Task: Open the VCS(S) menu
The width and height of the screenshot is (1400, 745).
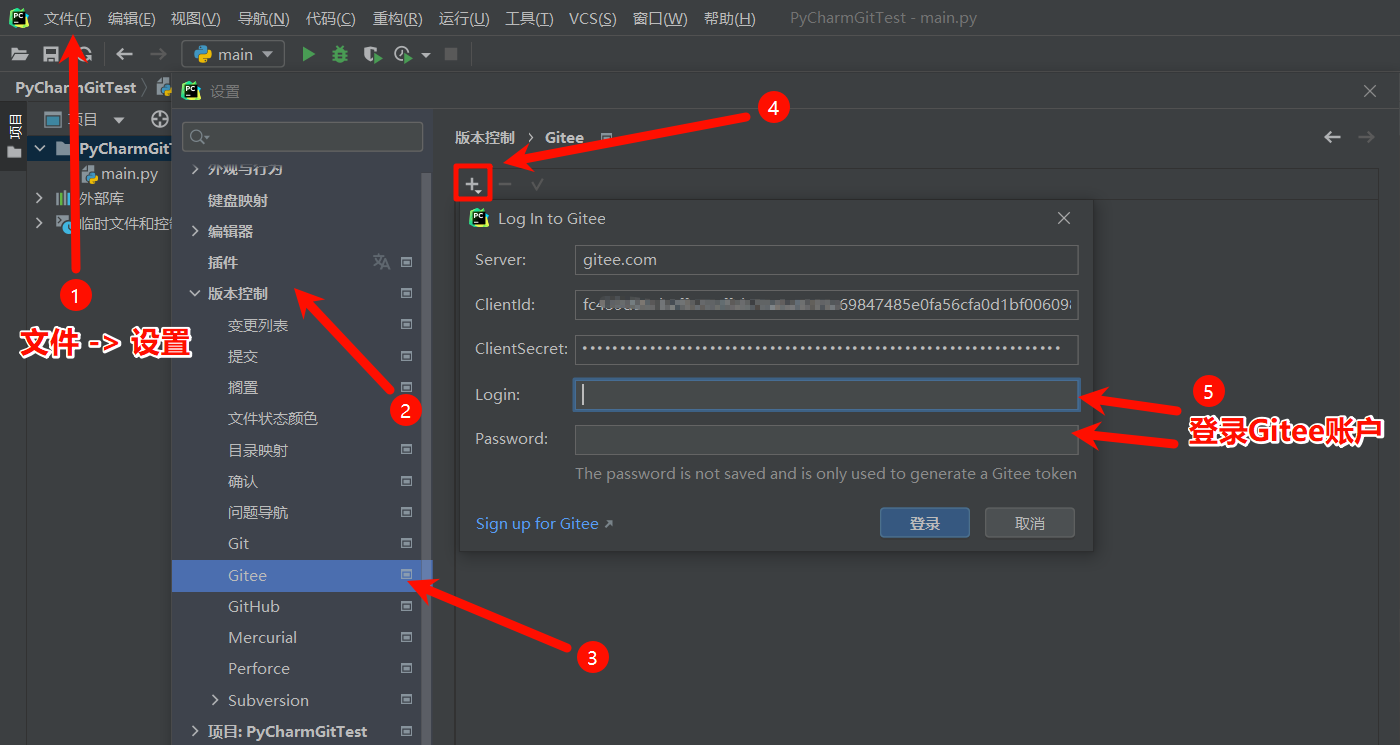Action: pyautogui.click(x=592, y=19)
